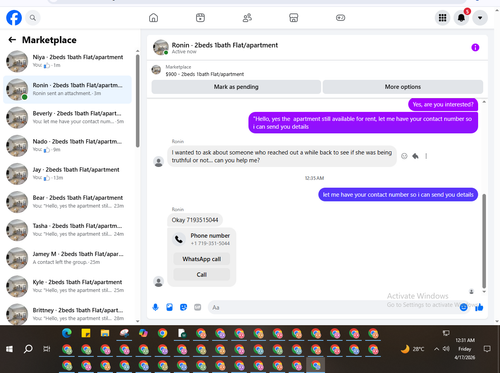Click Mark as pending button
Image resolution: width=500 pixels, height=373 pixels.
236,87
